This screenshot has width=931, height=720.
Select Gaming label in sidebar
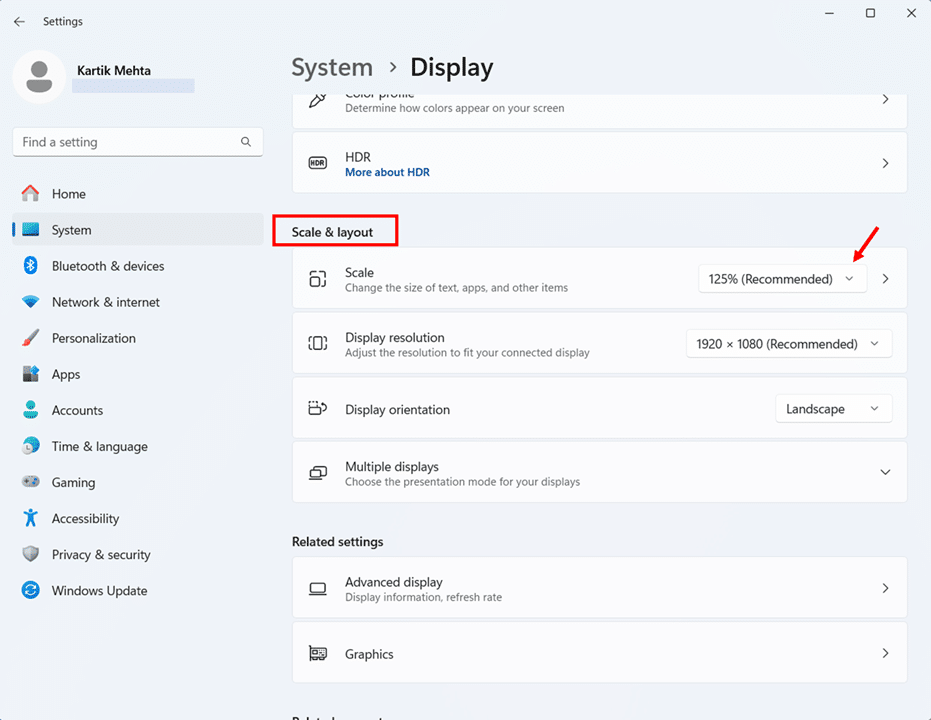tap(73, 483)
